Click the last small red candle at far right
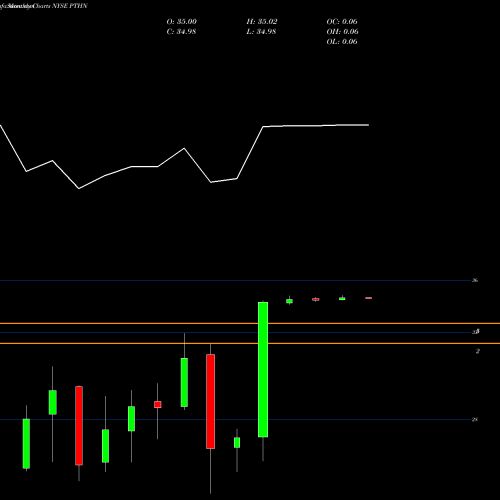Image resolution: width=500 pixels, height=500 pixels. [368, 298]
